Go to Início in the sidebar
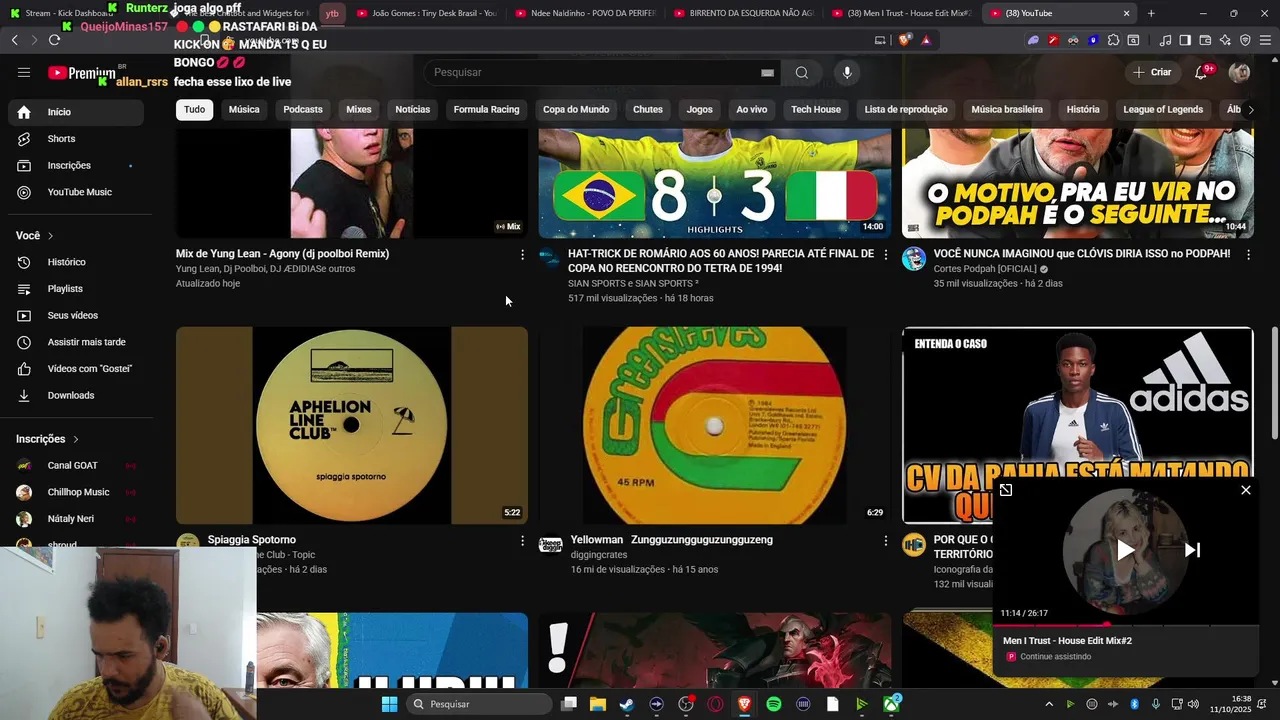This screenshot has width=1280, height=720. pos(76,112)
